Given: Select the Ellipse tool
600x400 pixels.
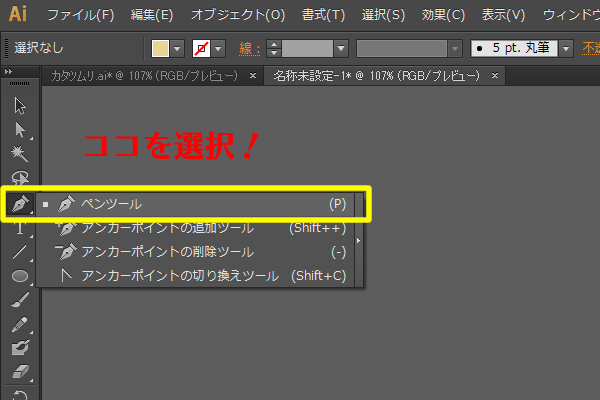Looking at the screenshot, I should click(x=20, y=275).
